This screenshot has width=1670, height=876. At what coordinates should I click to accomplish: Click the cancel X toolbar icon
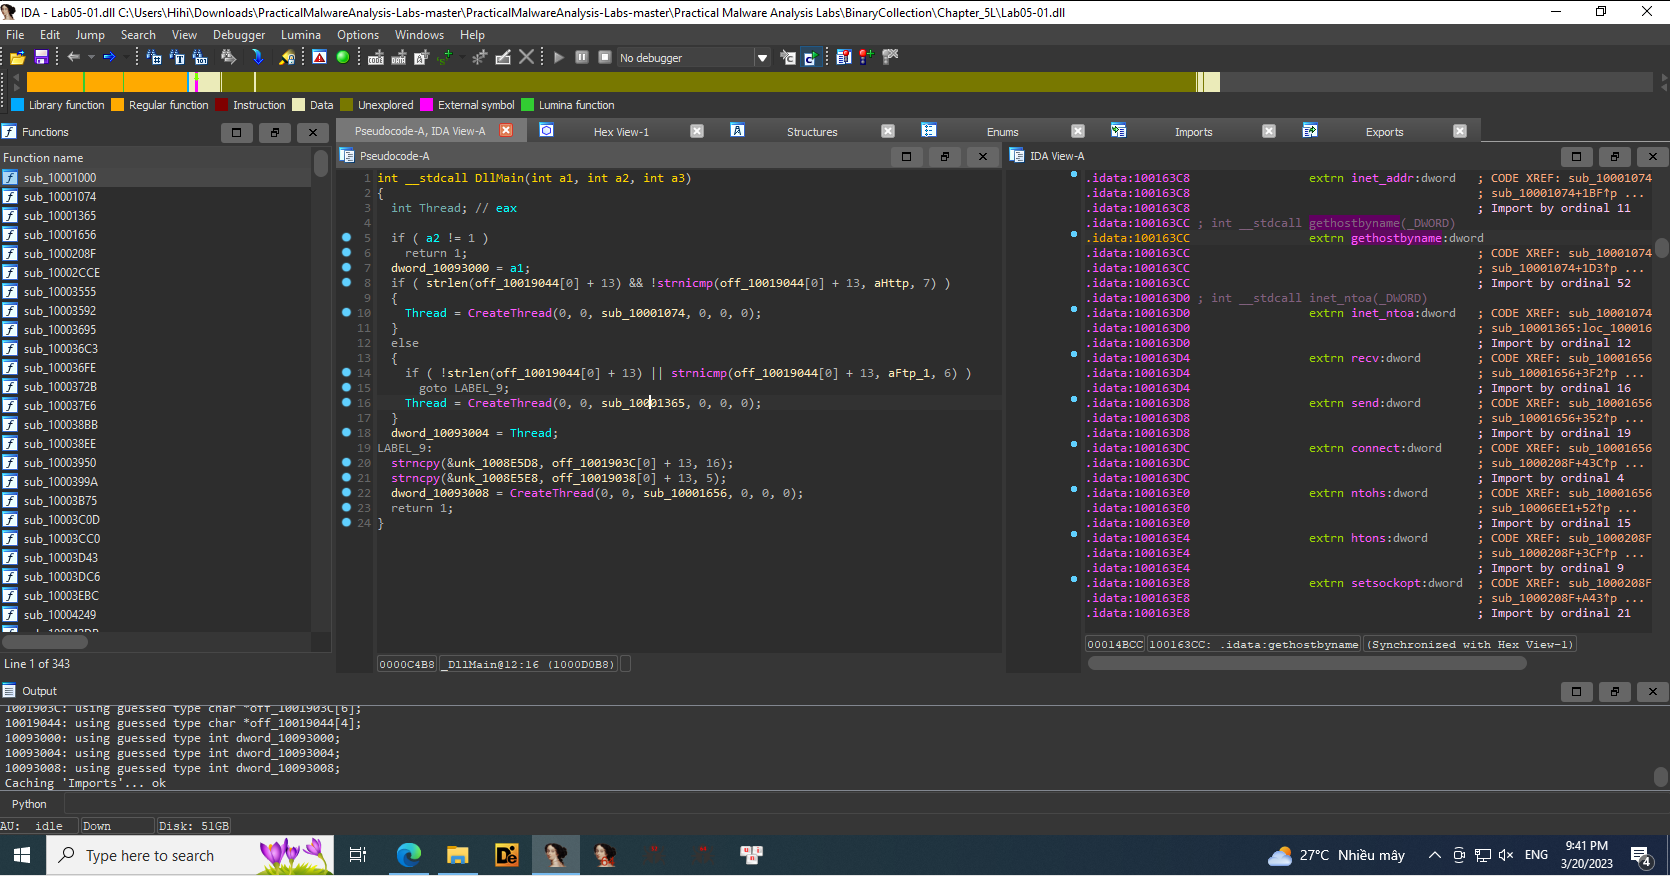point(526,58)
